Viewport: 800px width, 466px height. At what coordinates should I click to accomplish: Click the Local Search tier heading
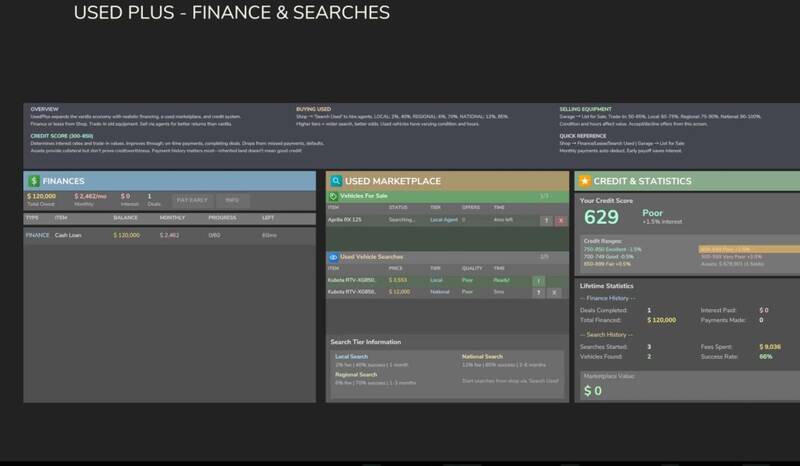coord(350,355)
